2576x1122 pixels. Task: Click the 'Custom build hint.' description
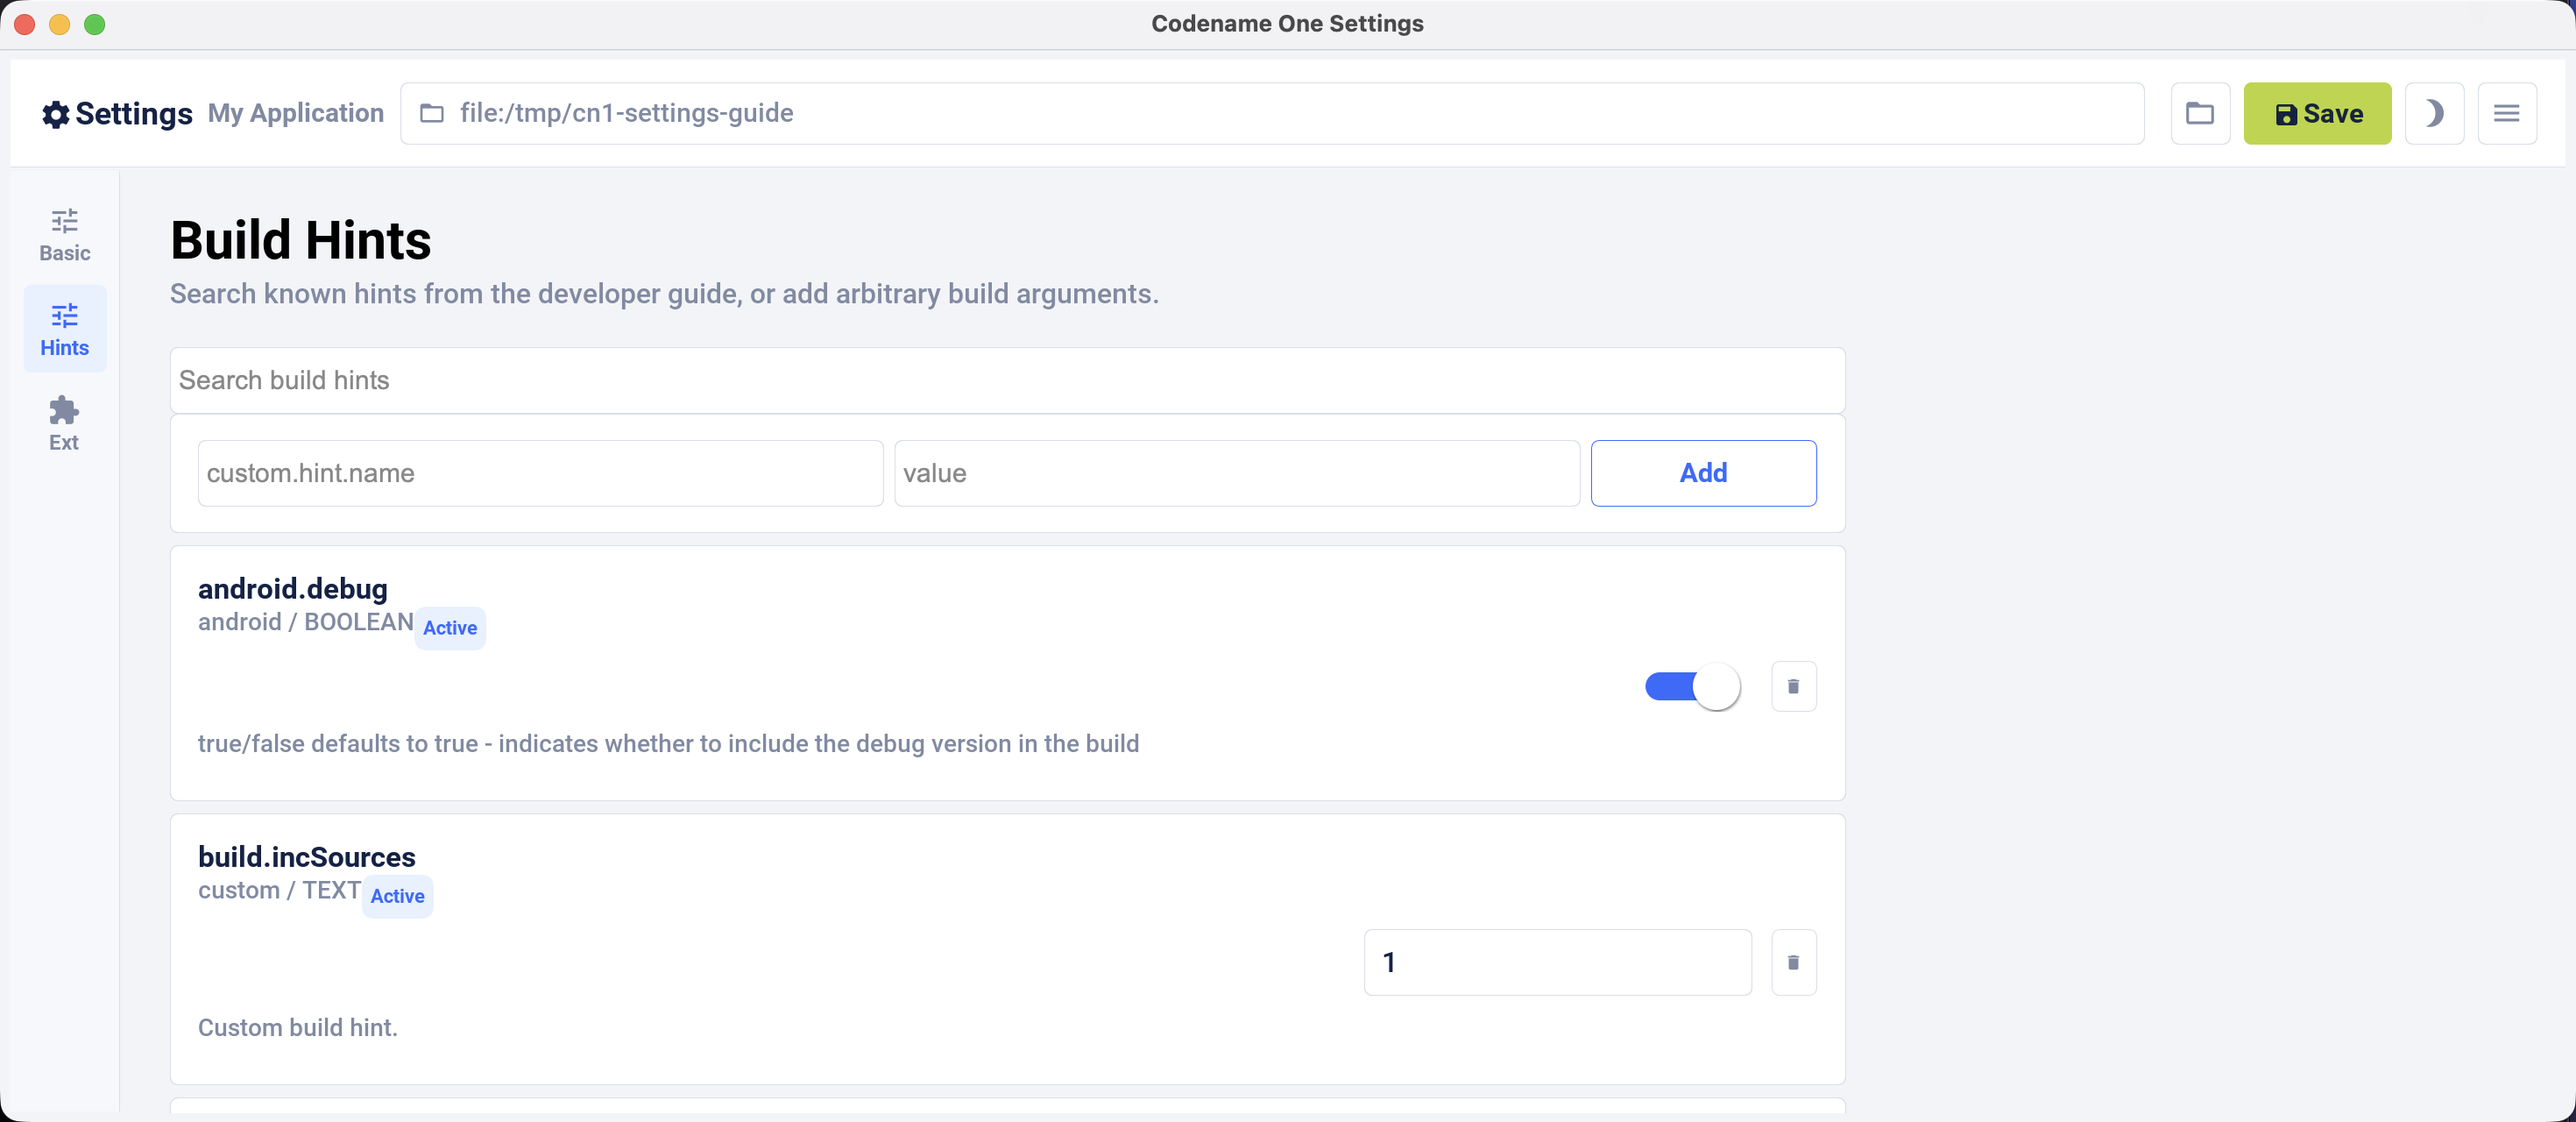(298, 1027)
